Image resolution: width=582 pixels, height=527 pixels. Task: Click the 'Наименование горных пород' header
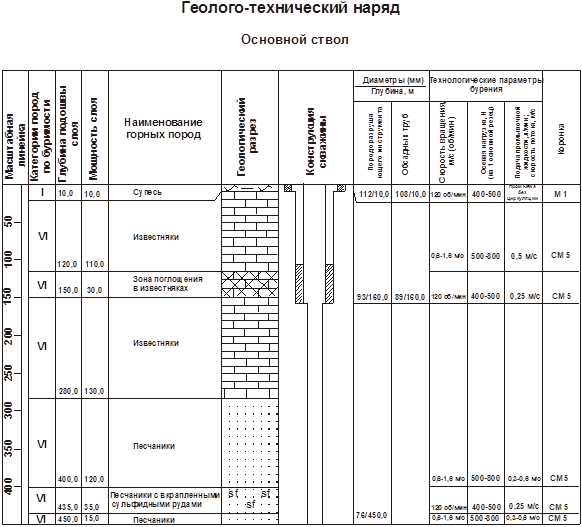pos(163,128)
